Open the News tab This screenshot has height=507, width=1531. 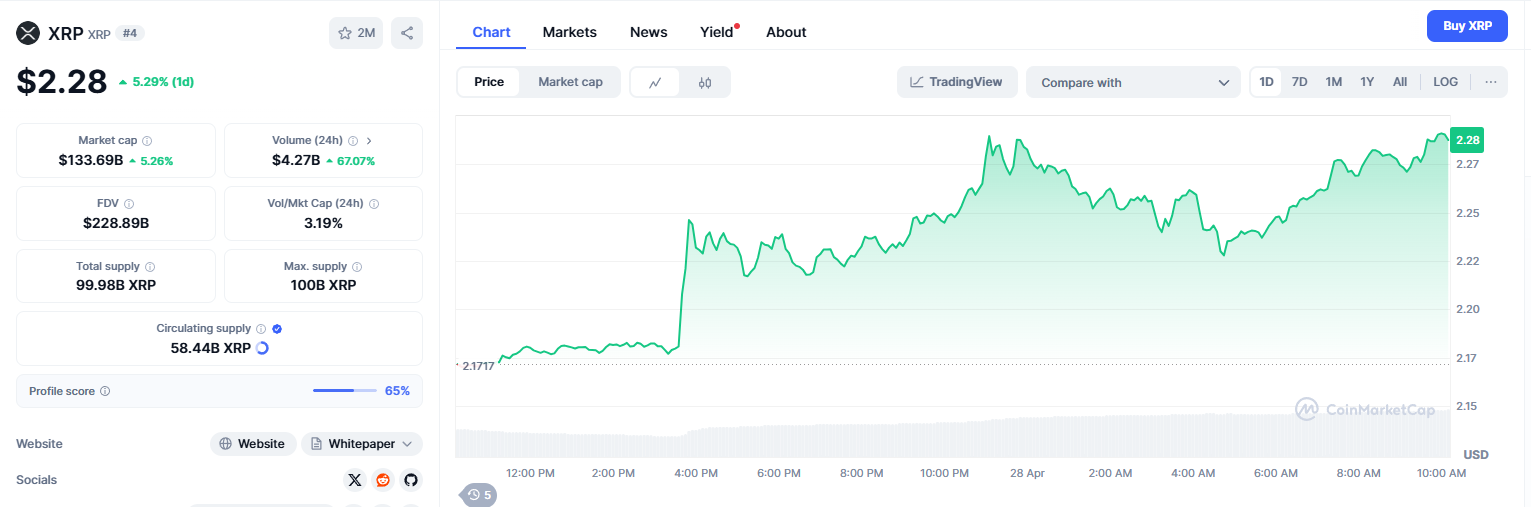[648, 32]
